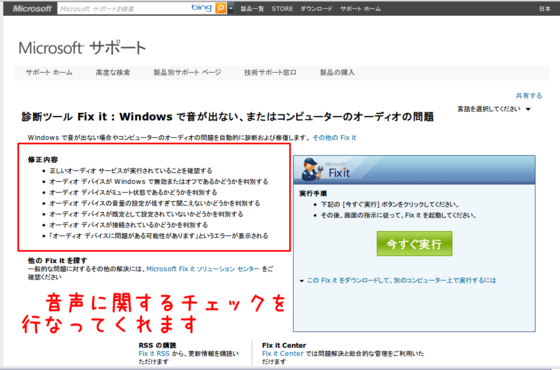560x370 pixels.
Task: Click bullet 正しいオーディオ サービスが実行されている
Action: pos(131,171)
